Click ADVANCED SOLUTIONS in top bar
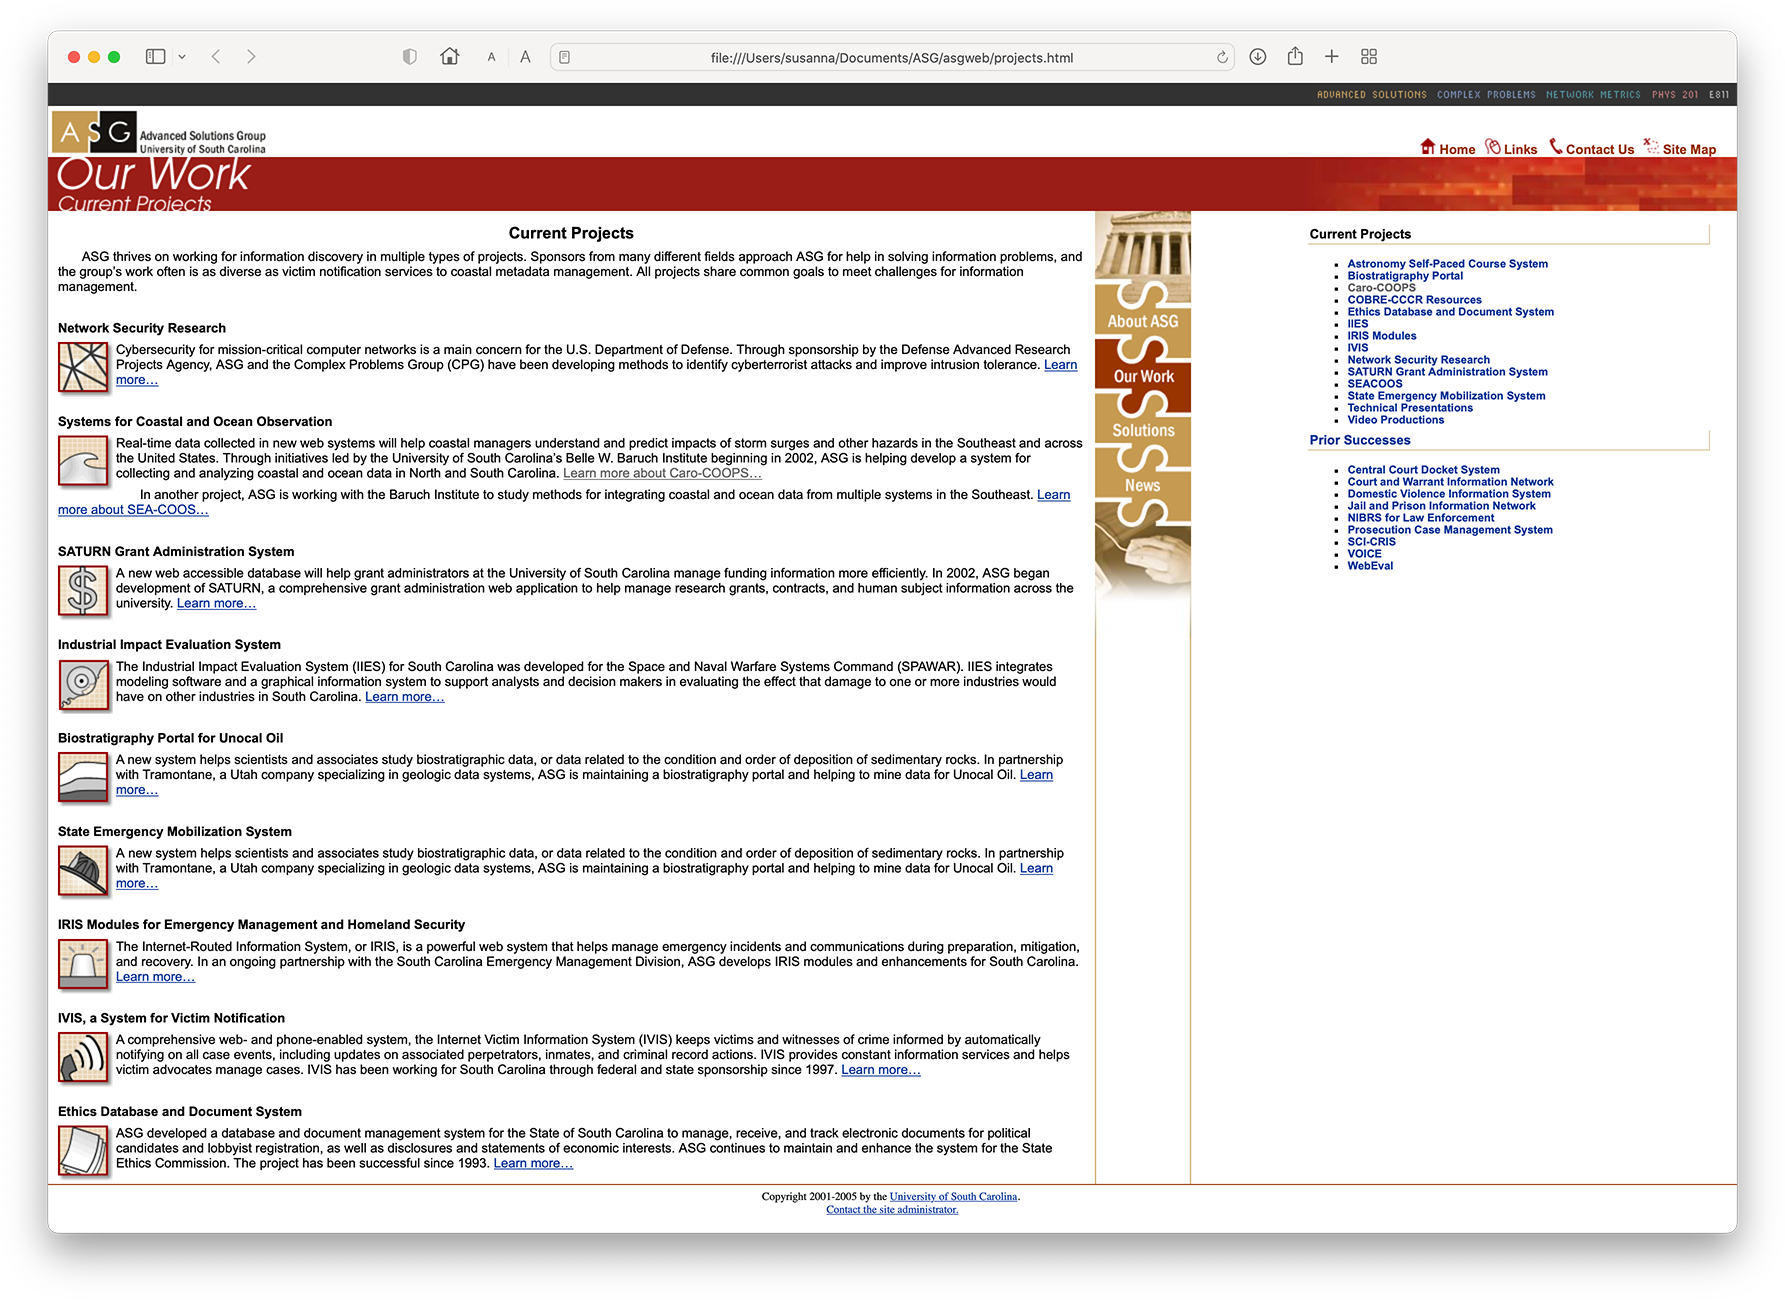 coord(1372,95)
